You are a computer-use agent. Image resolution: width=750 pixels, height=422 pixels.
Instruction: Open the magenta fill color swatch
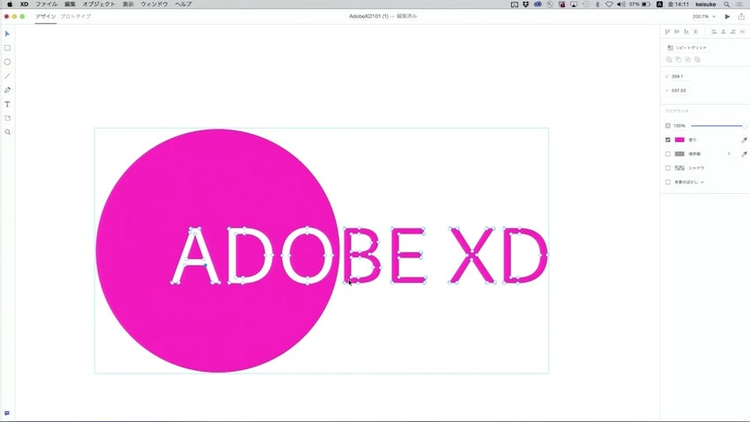(x=680, y=140)
